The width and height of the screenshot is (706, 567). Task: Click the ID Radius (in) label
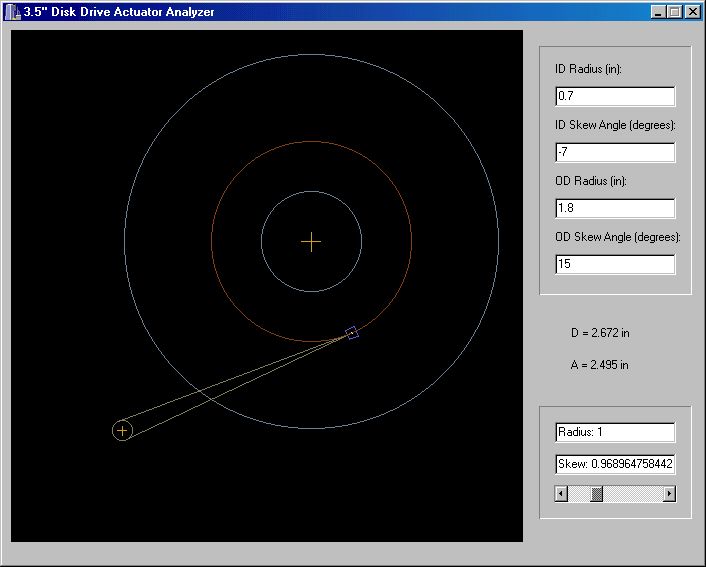[x=588, y=69]
